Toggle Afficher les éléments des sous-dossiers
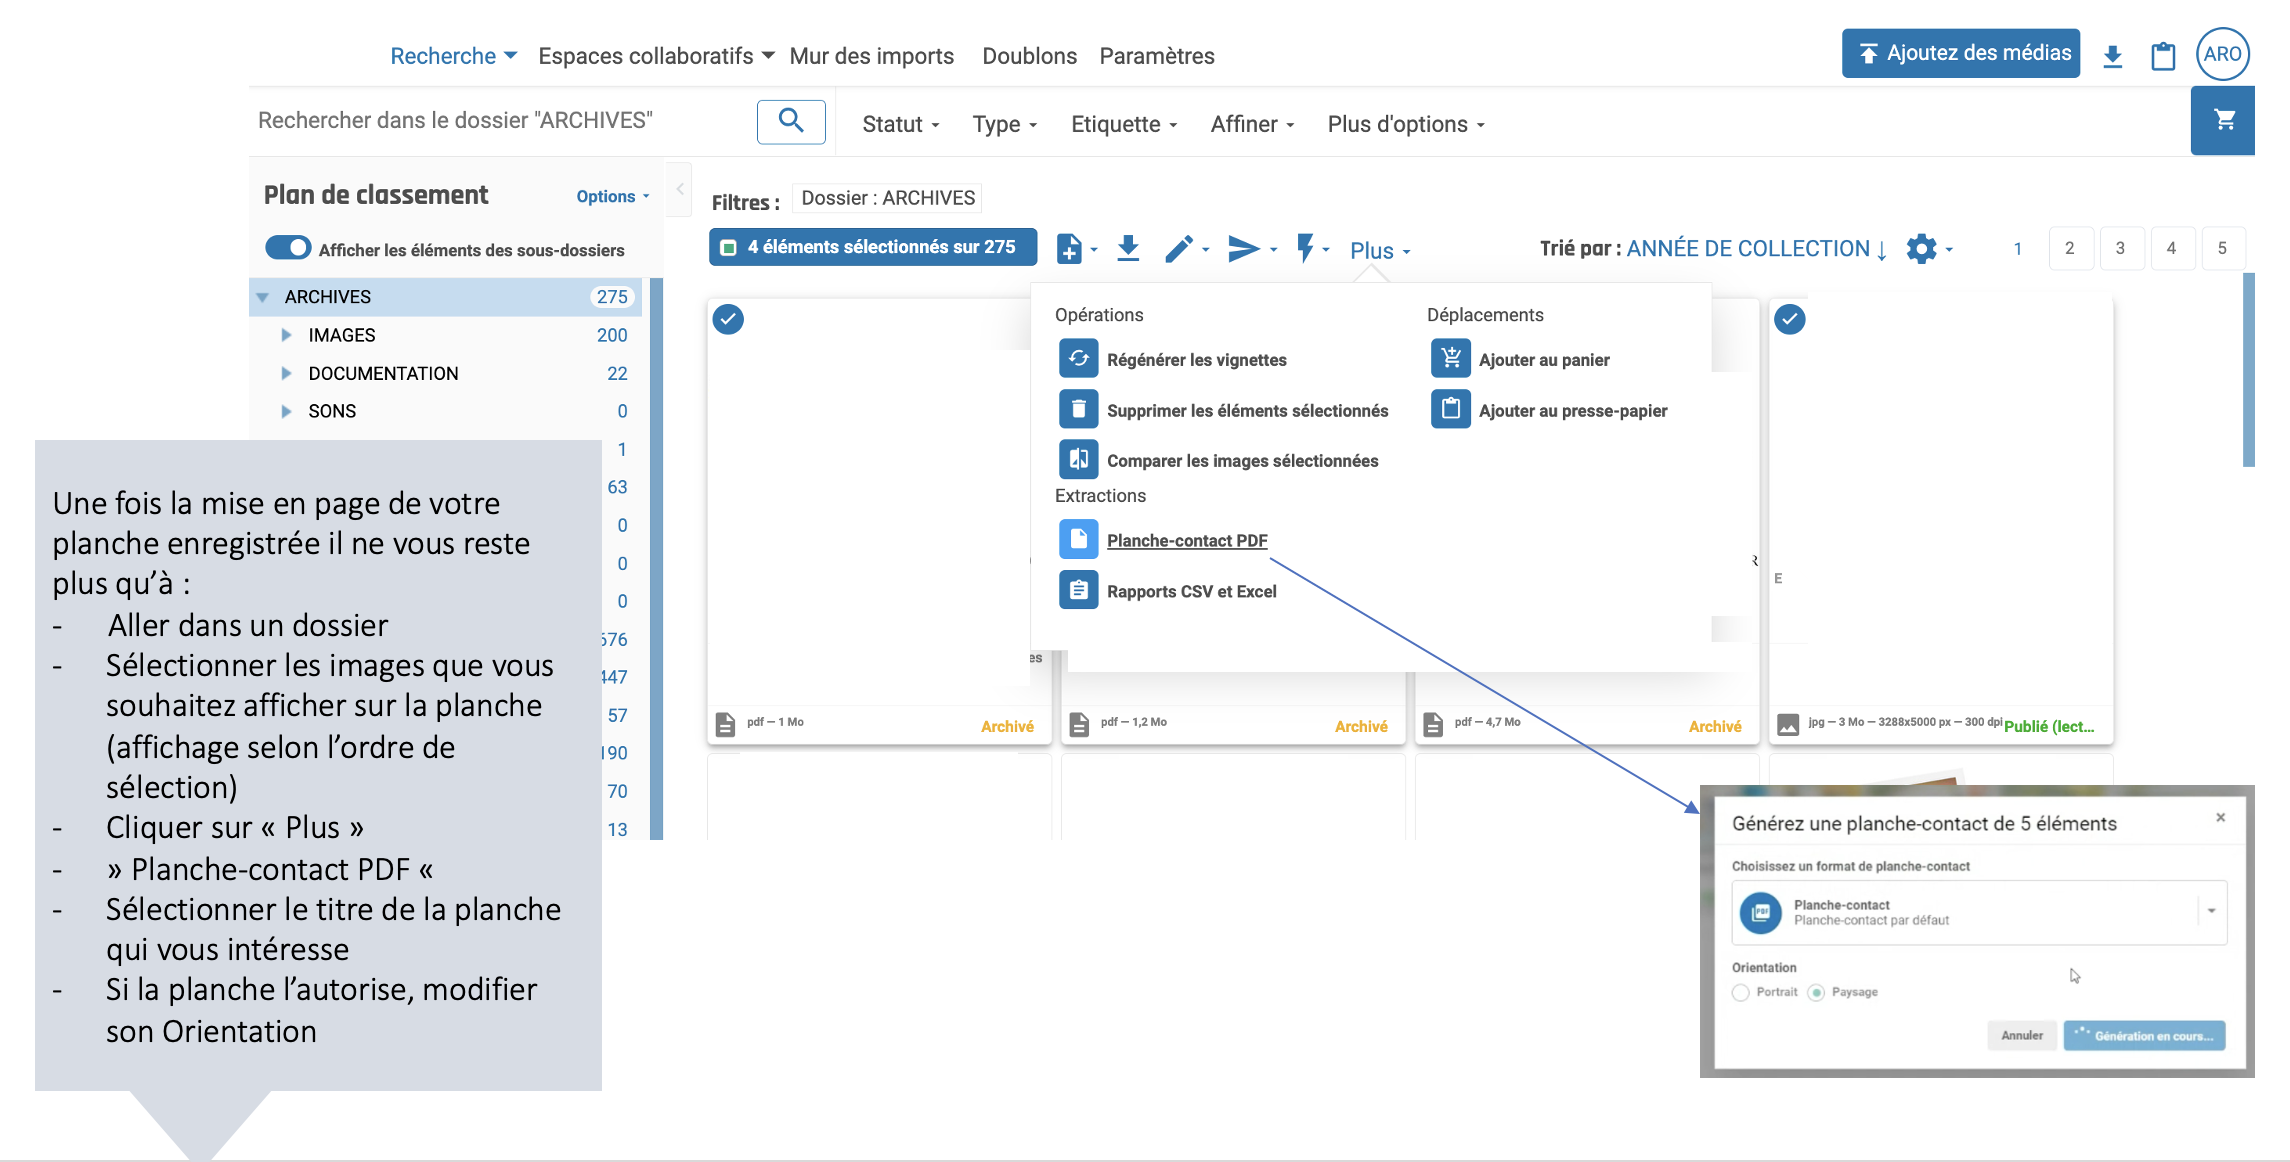Viewport: 2290px width, 1162px height. [289, 249]
